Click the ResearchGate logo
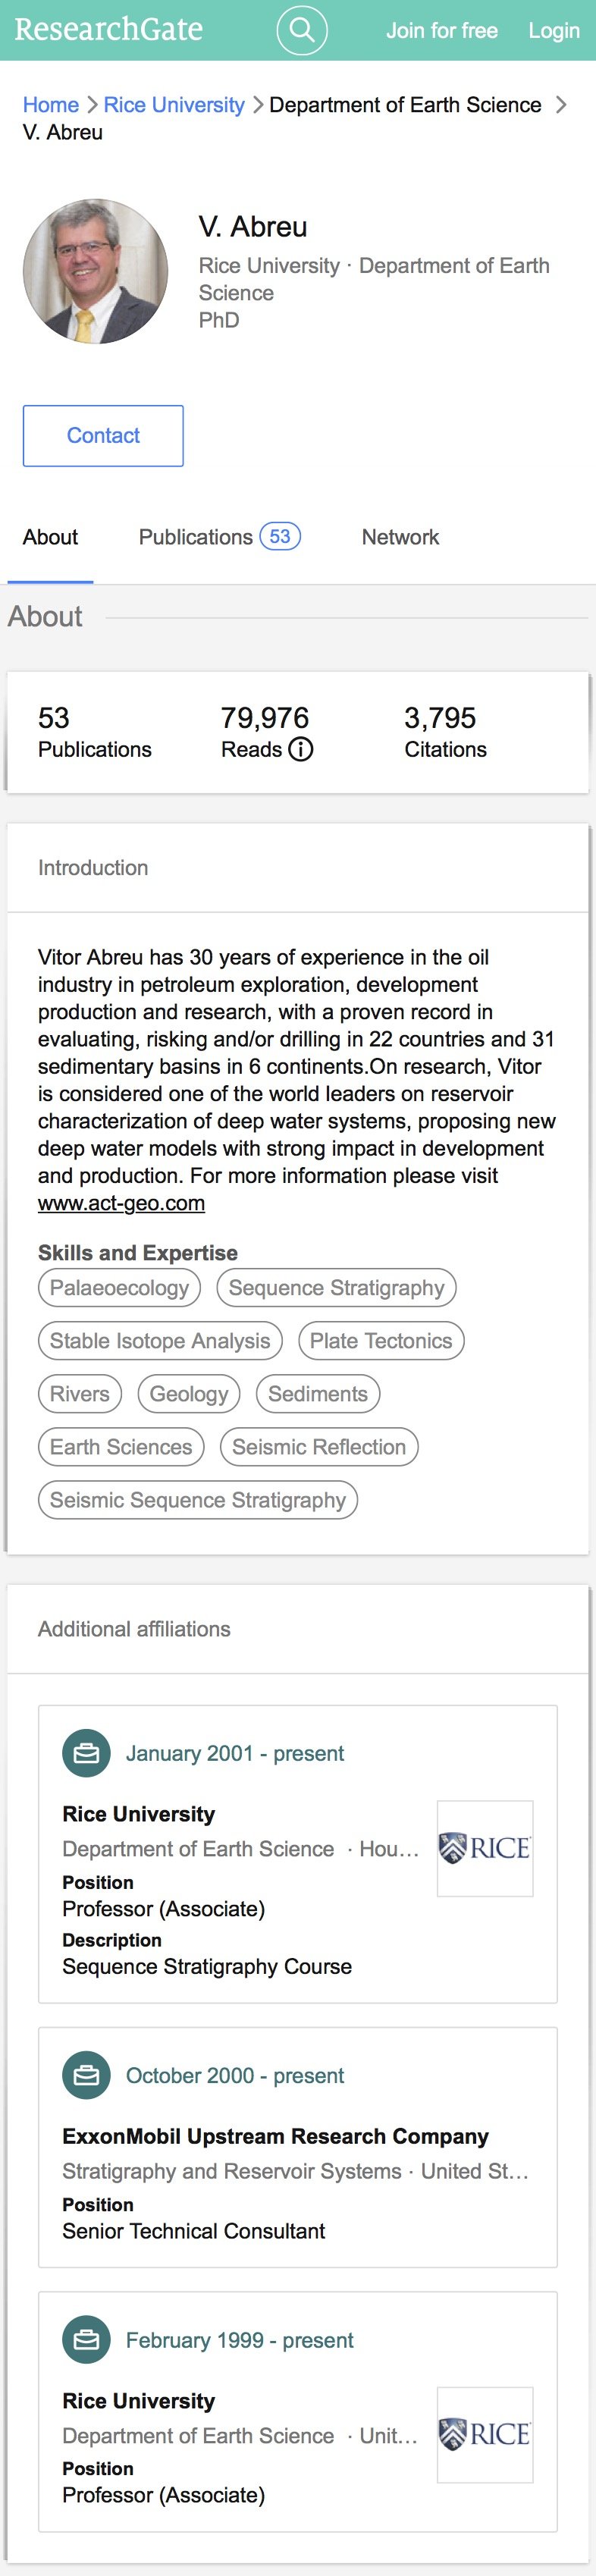This screenshot has width=596, height=2576. click(108, 30)
